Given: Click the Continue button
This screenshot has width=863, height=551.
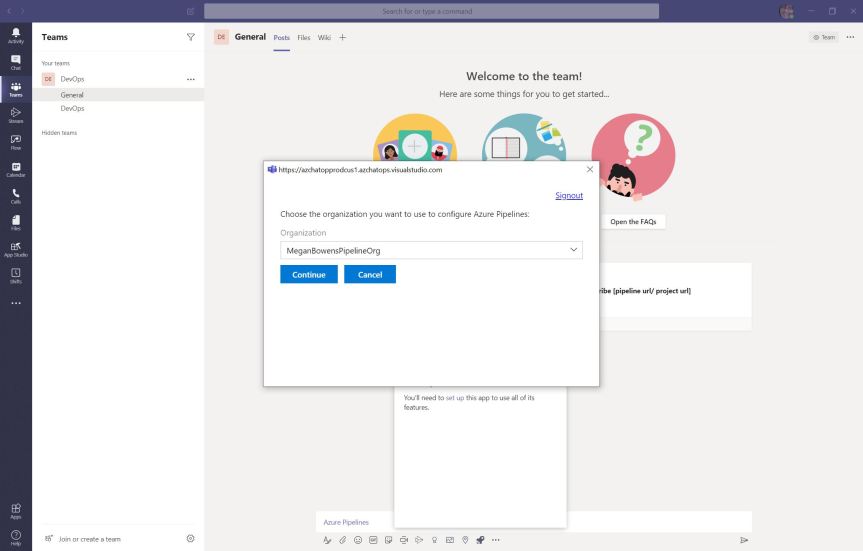Looking at the screenshot, I should (308, 274).
